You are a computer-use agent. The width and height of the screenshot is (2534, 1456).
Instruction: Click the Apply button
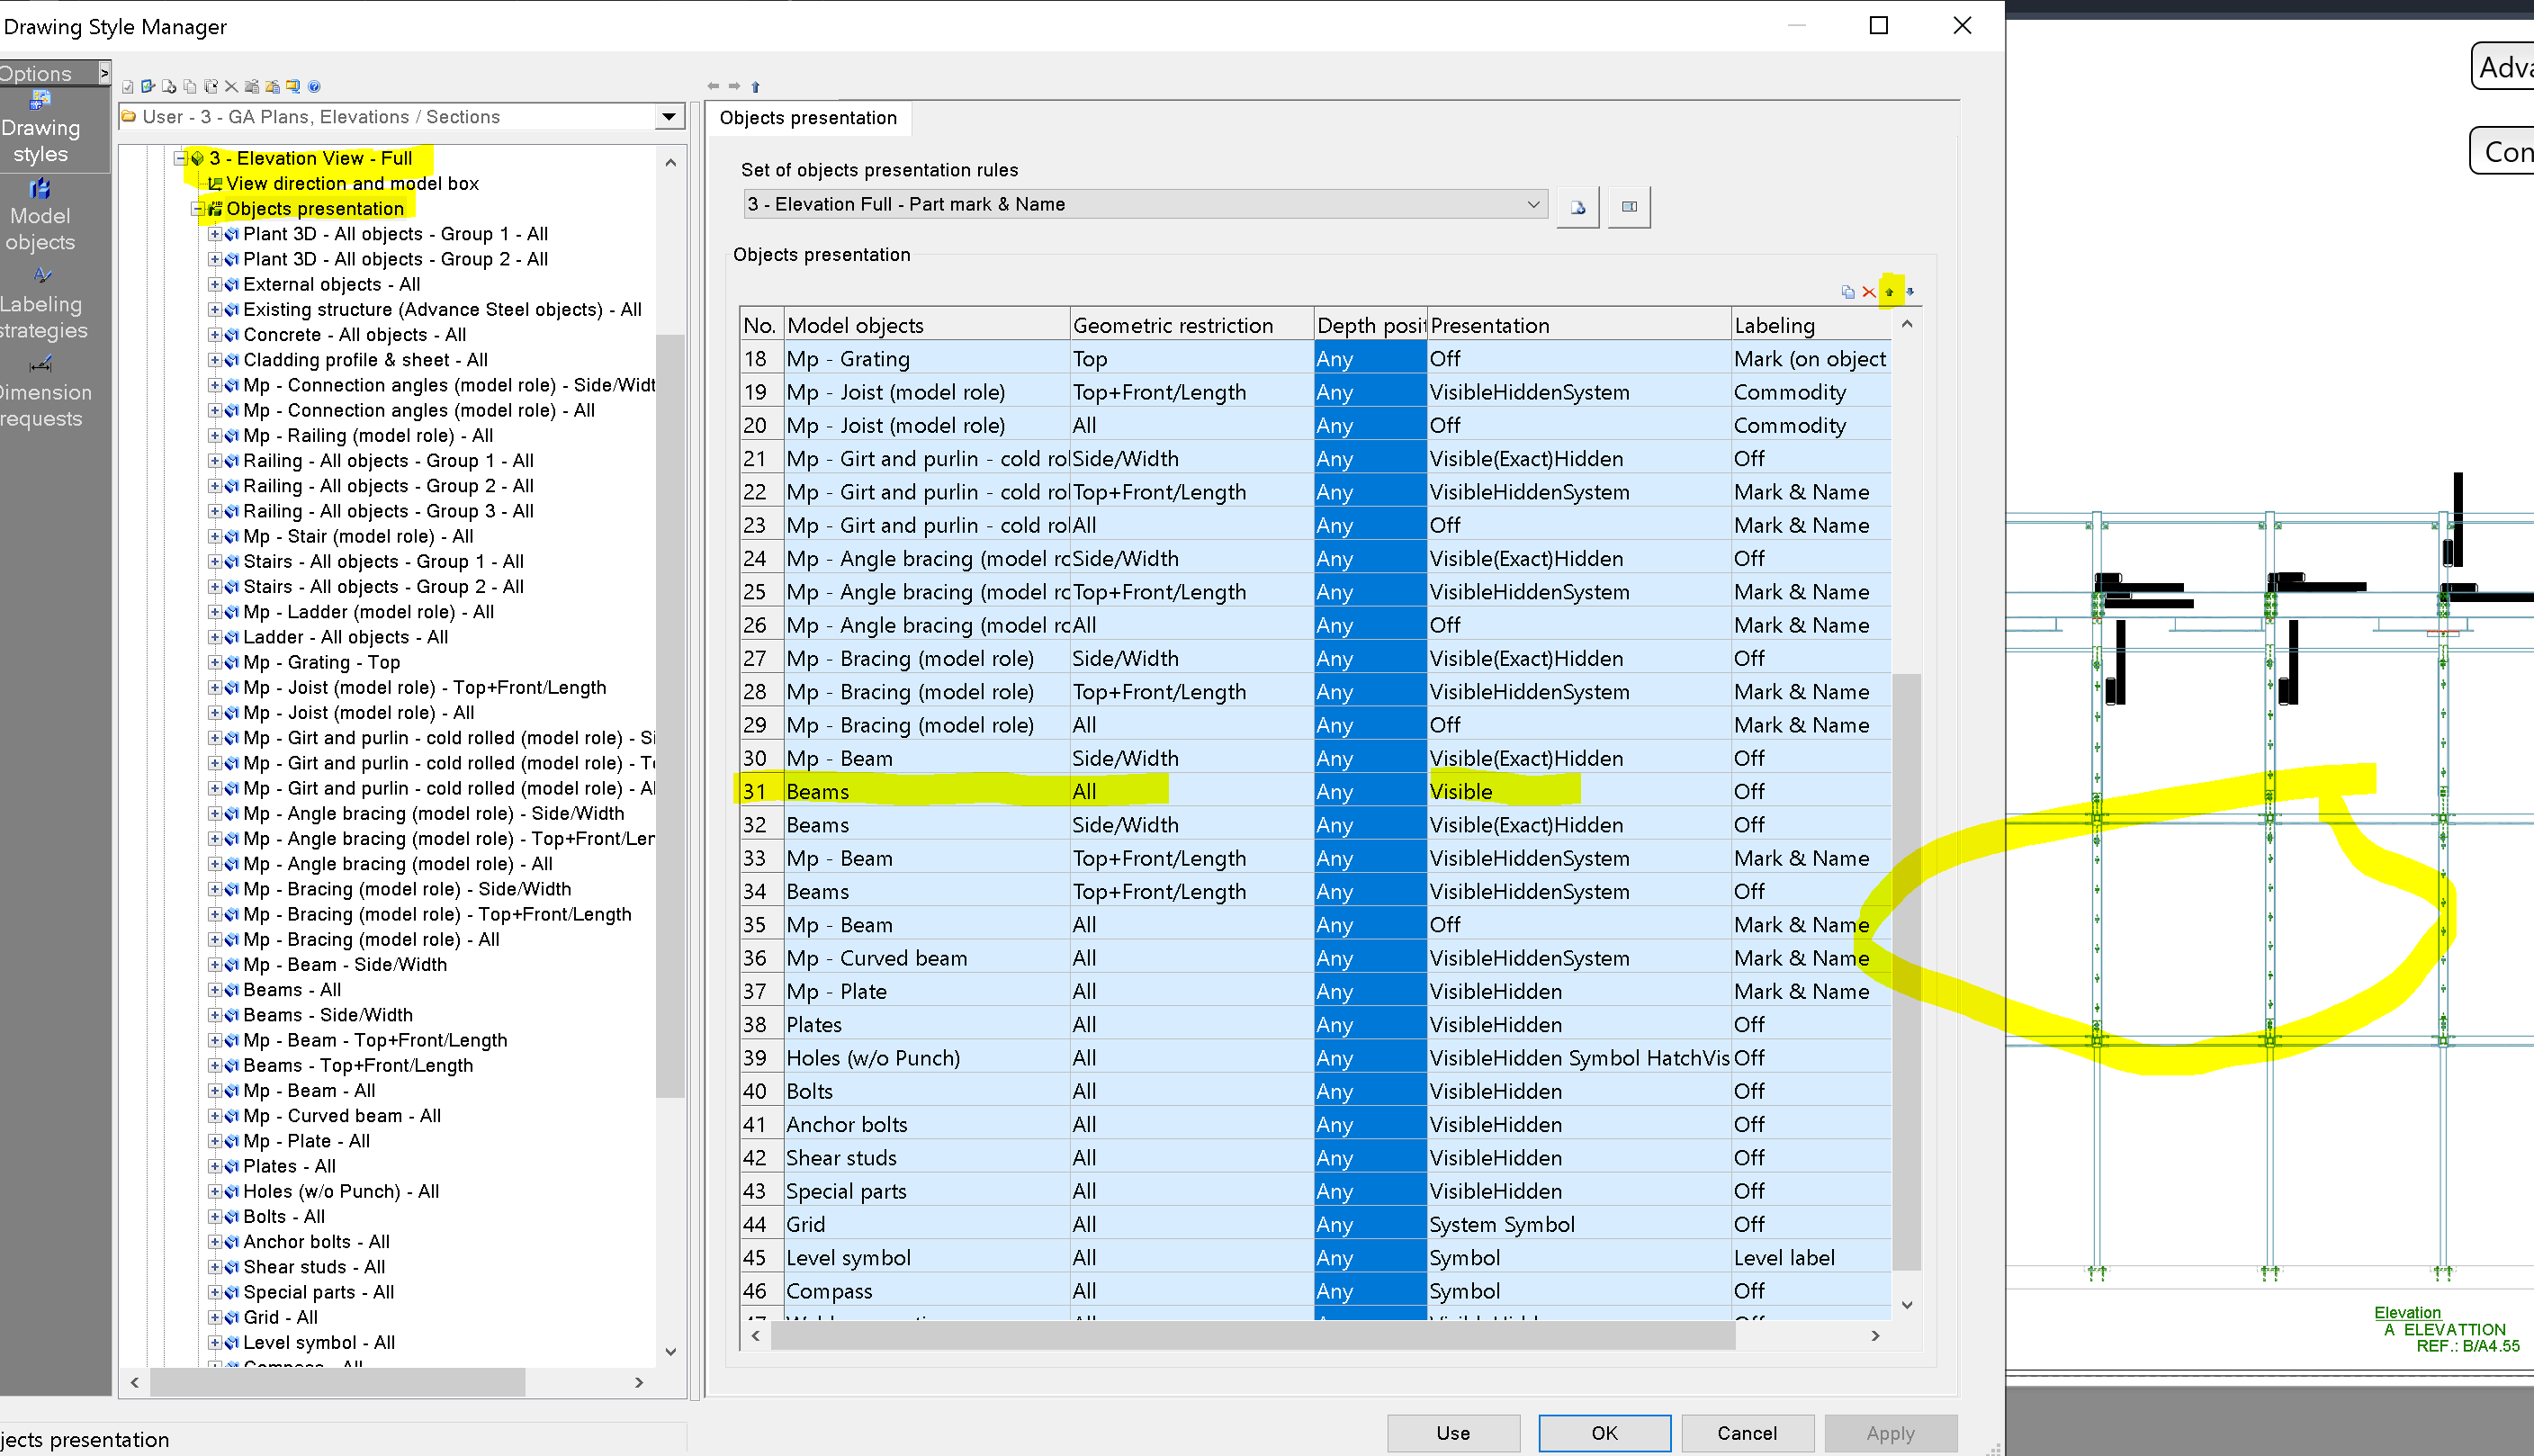tap(1889, 1432)
